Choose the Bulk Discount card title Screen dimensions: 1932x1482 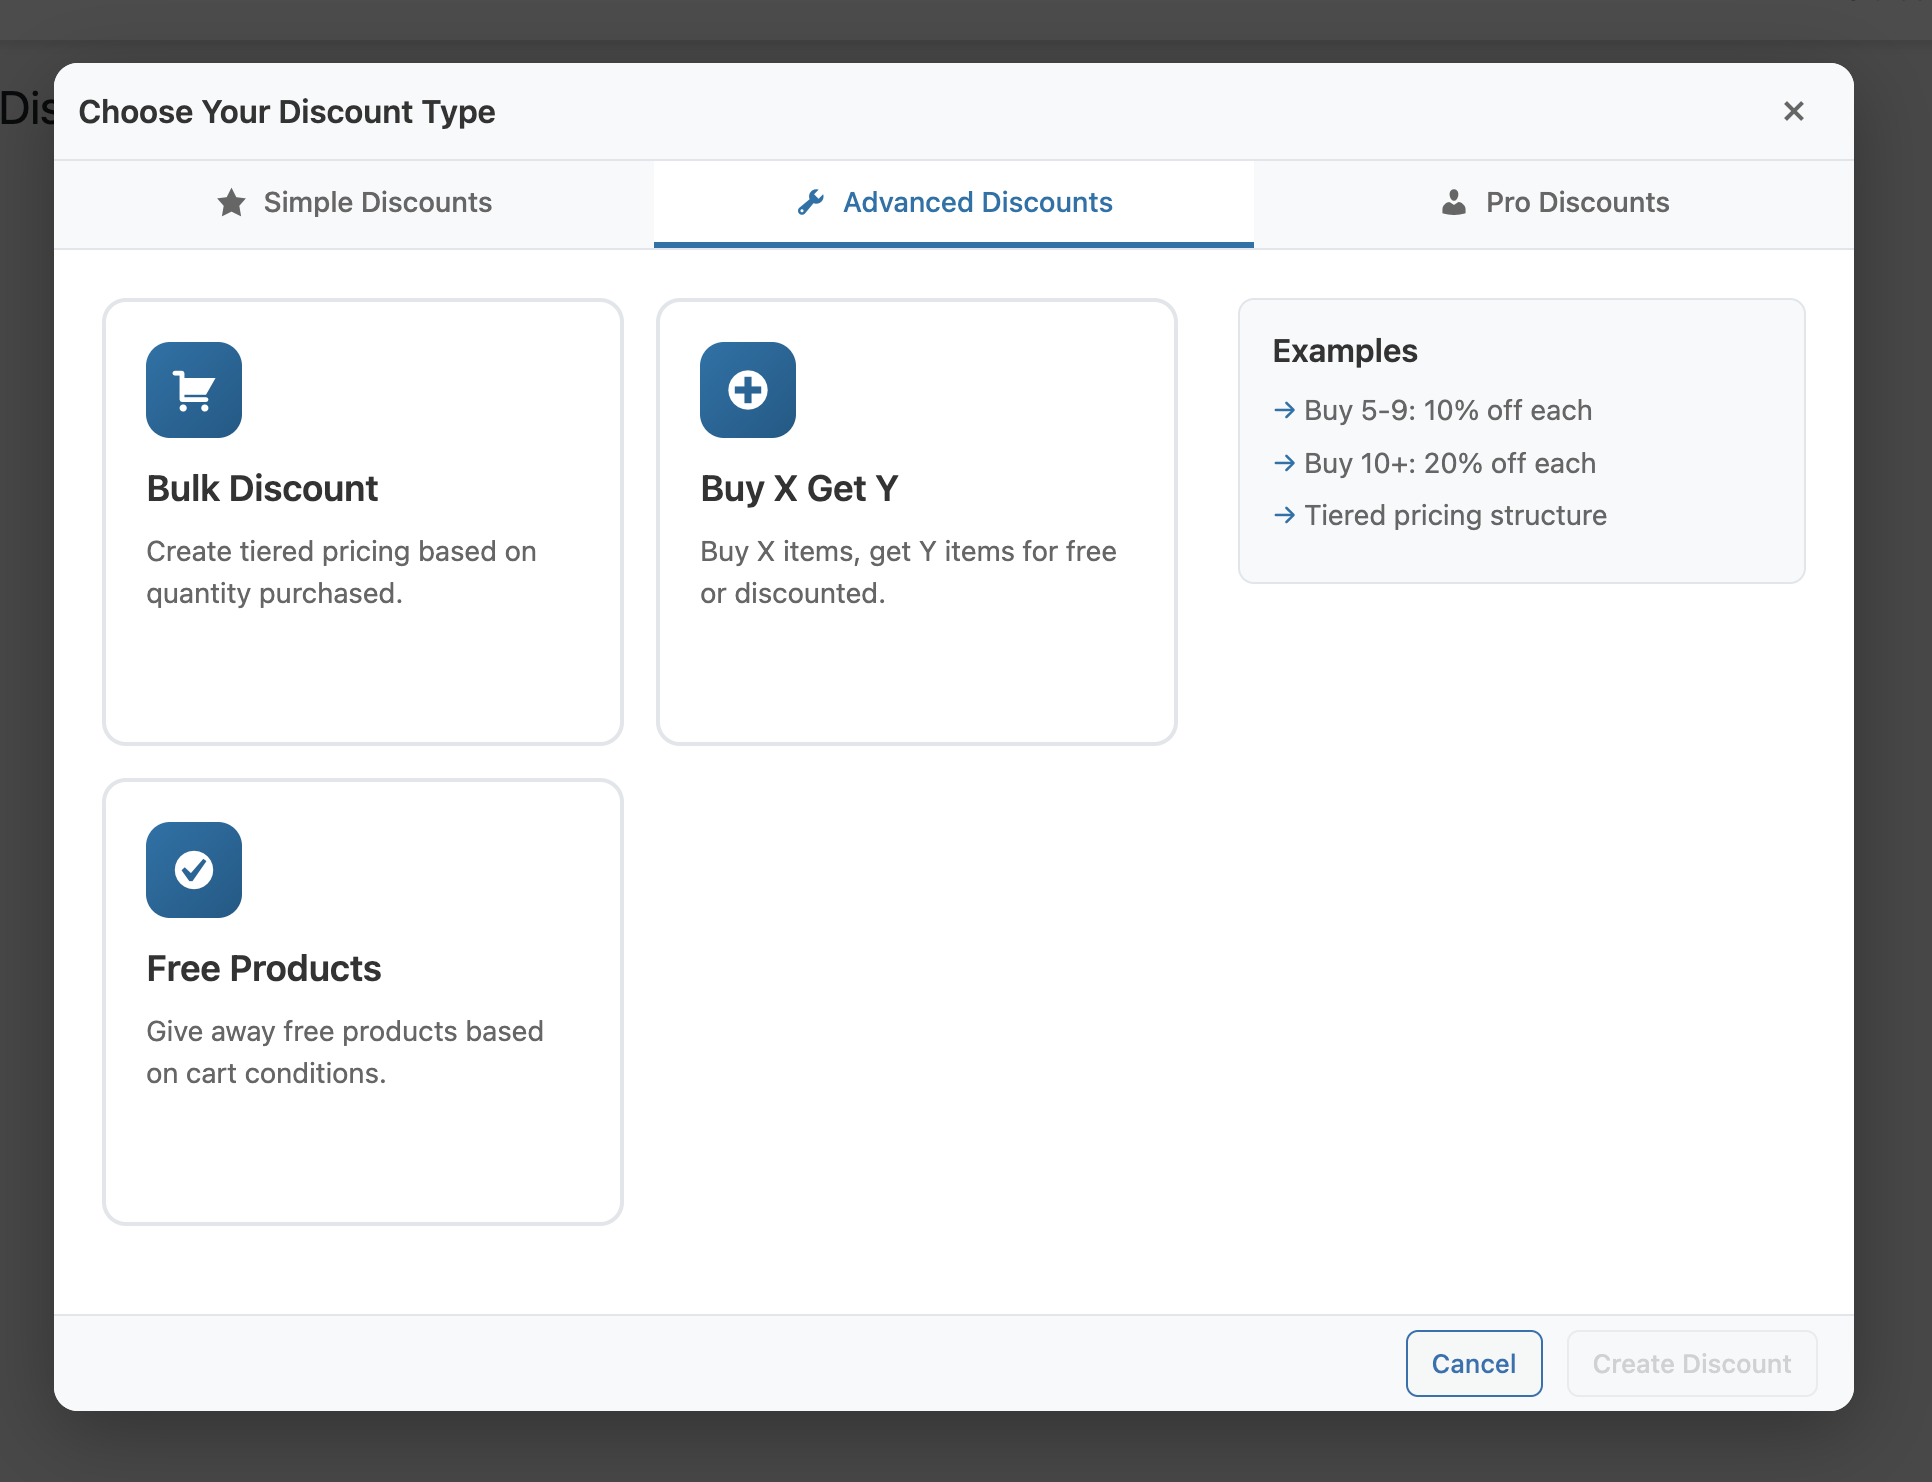click(x=262, y=489)
